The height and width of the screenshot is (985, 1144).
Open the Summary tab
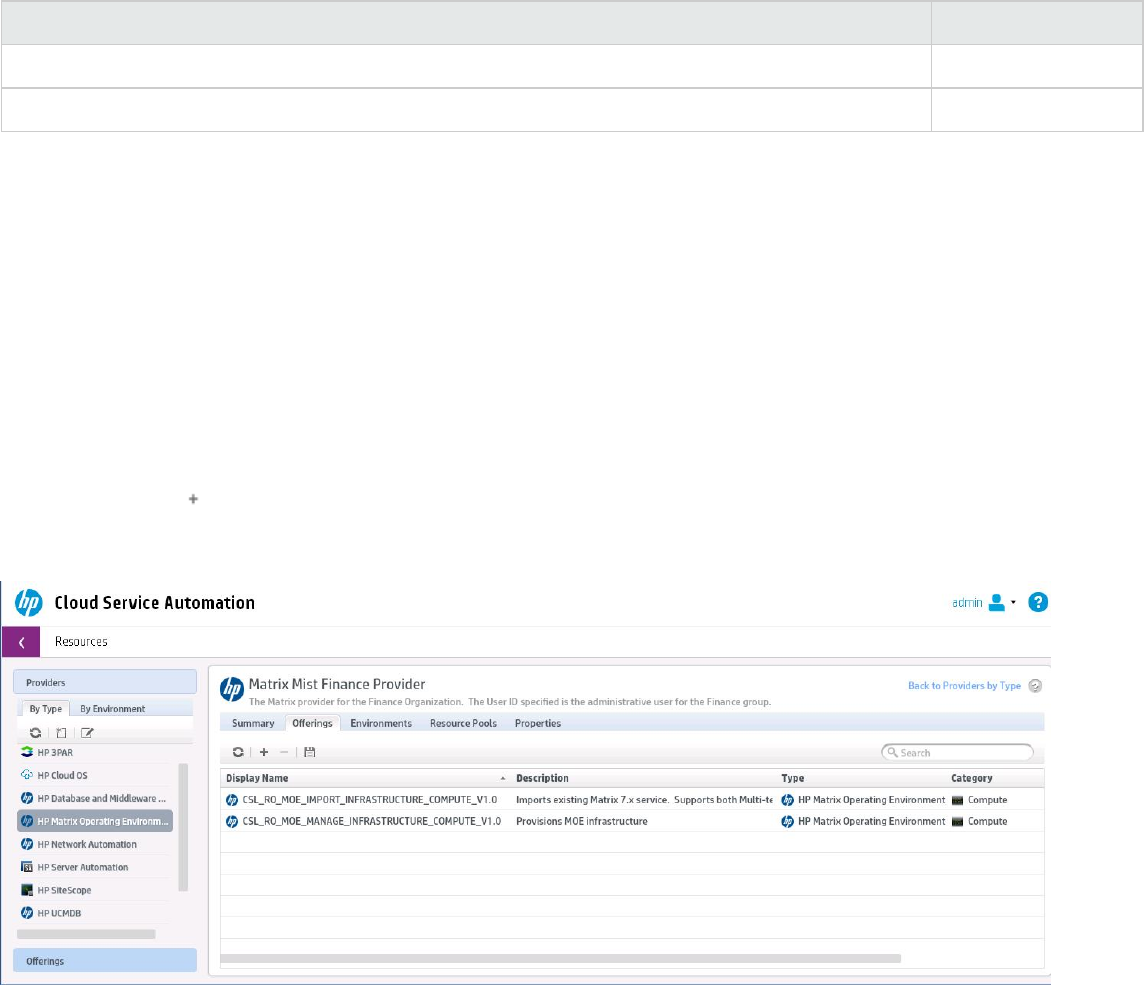253,723
